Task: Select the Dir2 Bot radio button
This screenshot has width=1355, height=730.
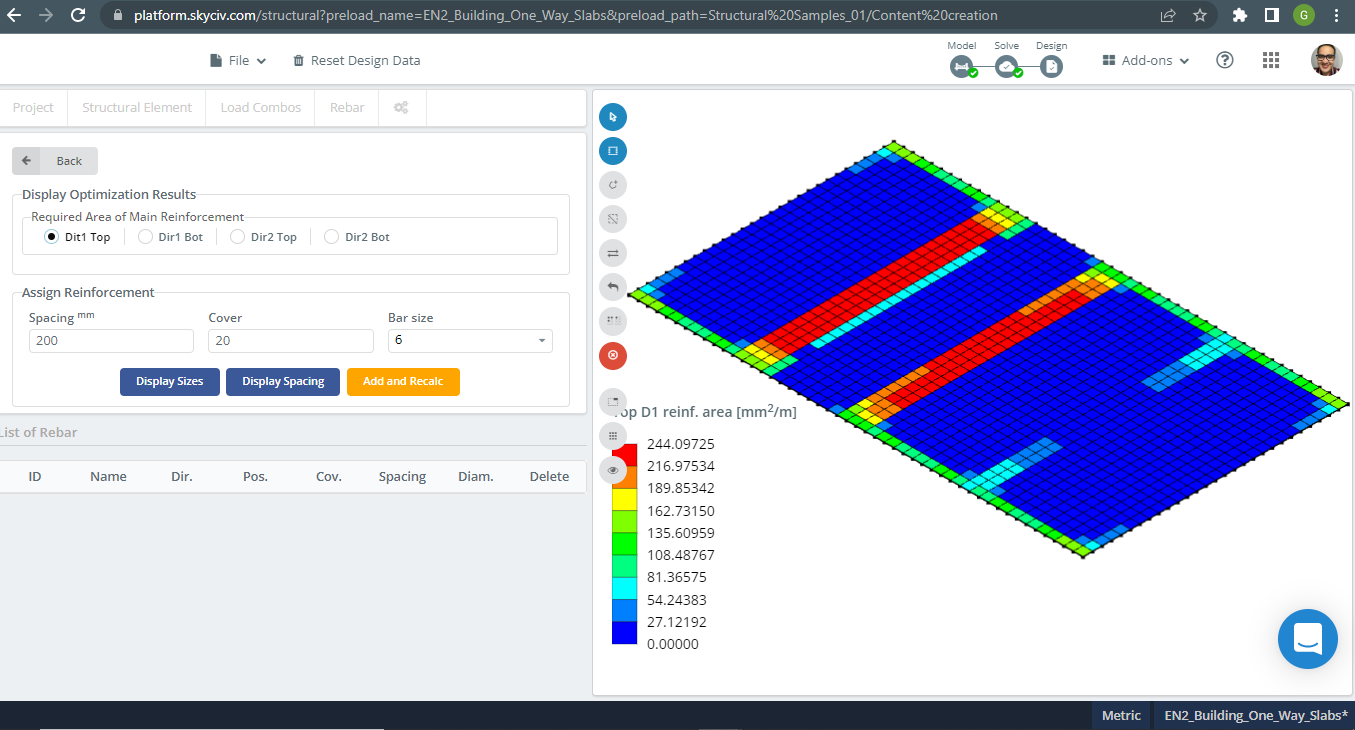Action: click(x=331, y=236)
